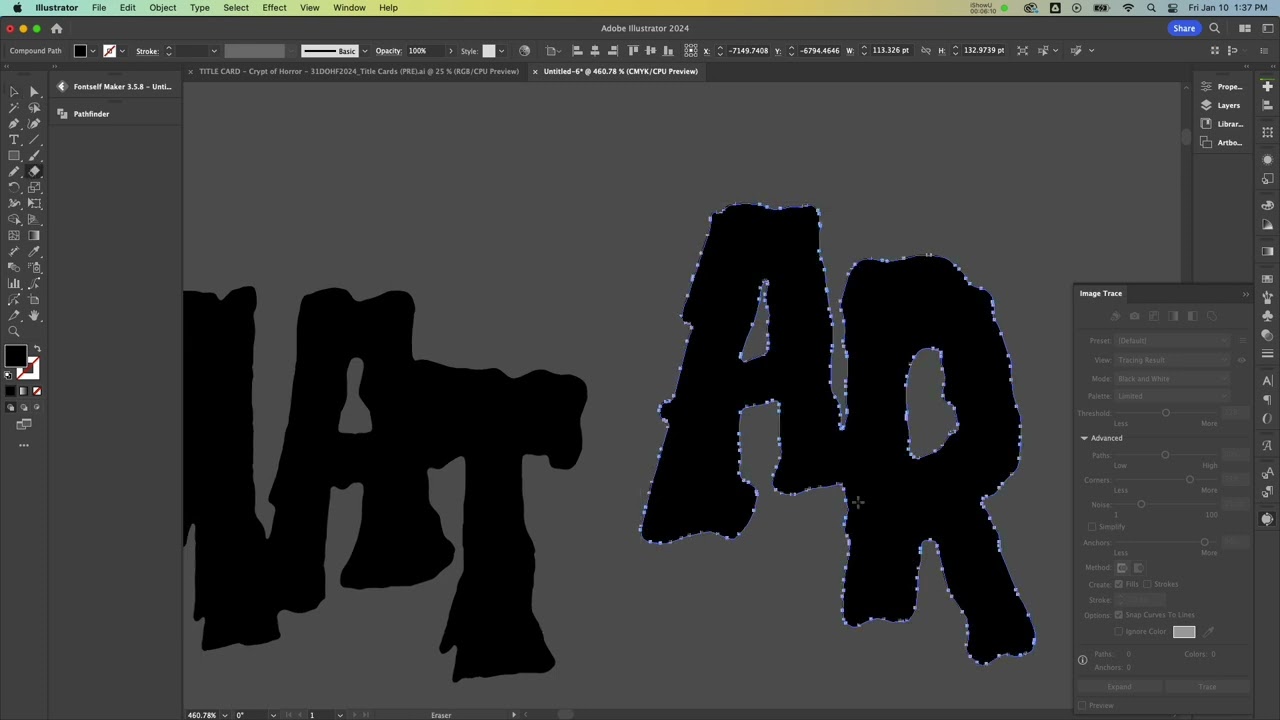Toggle the Strokes checkbox in Image Trace
Screen dimensions: 1280x720
[x=1147, y=584]
